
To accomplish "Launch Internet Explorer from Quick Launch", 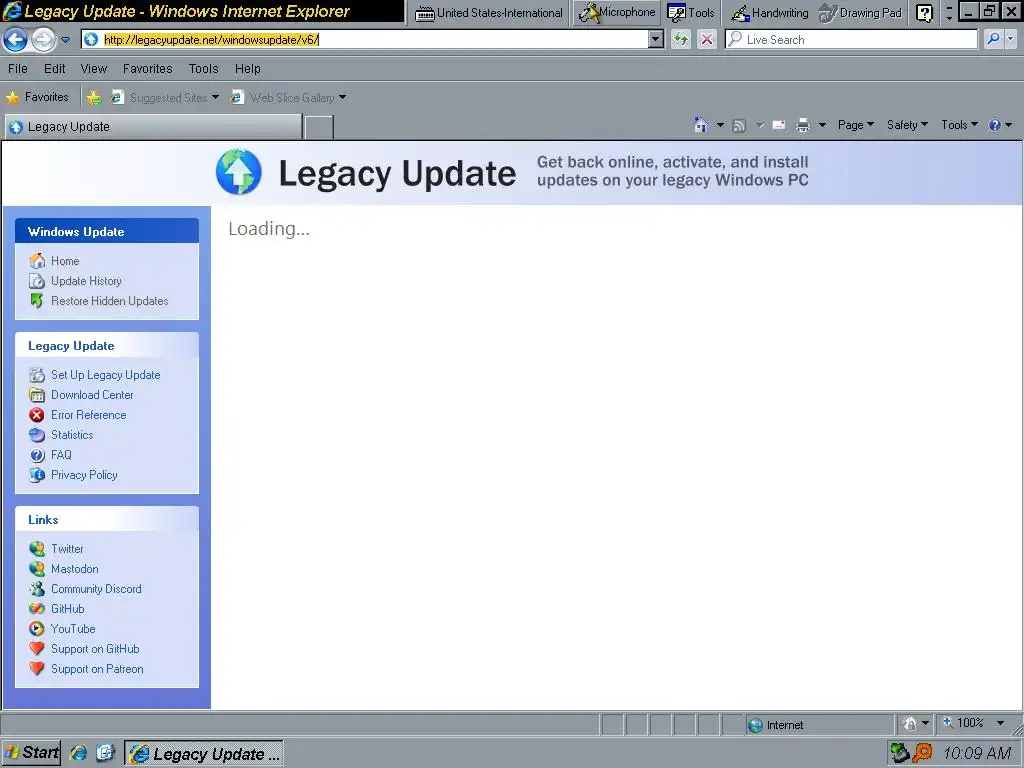I will 78,753.
